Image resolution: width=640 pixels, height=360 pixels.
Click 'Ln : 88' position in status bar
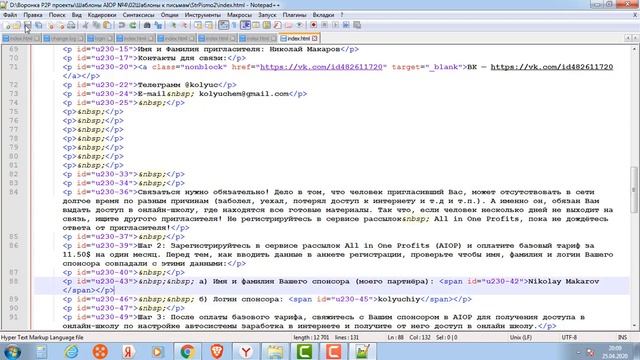click(x=396, y=338)
